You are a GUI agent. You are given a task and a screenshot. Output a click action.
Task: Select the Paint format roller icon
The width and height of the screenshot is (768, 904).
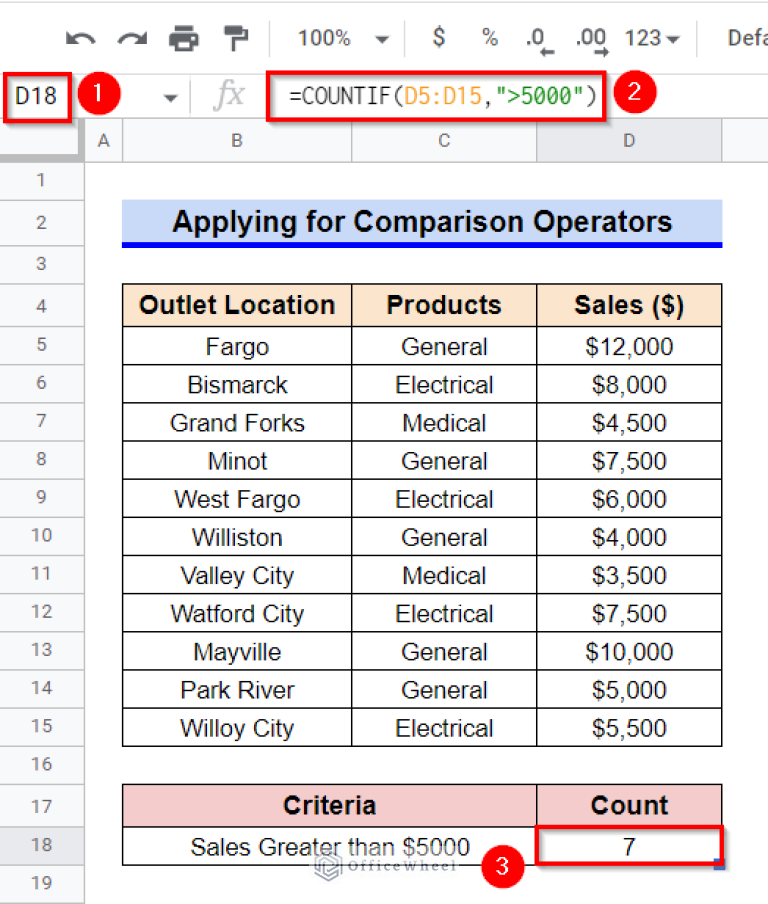236,39
